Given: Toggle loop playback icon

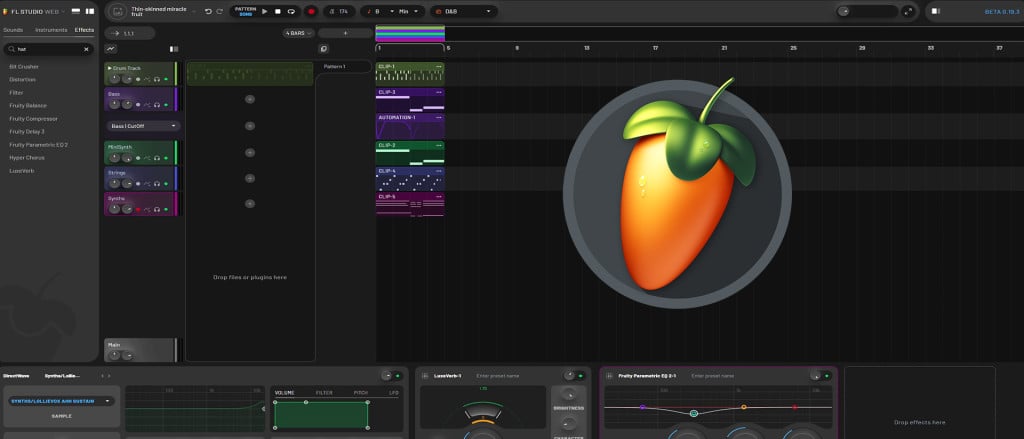Looking at the screenshot, I should [x=291, y=11].
